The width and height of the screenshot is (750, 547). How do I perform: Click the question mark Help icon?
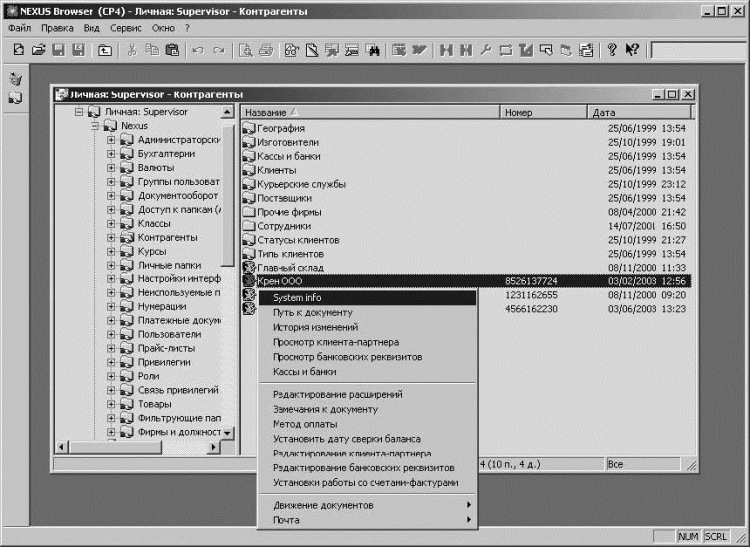tap(612, 49)
